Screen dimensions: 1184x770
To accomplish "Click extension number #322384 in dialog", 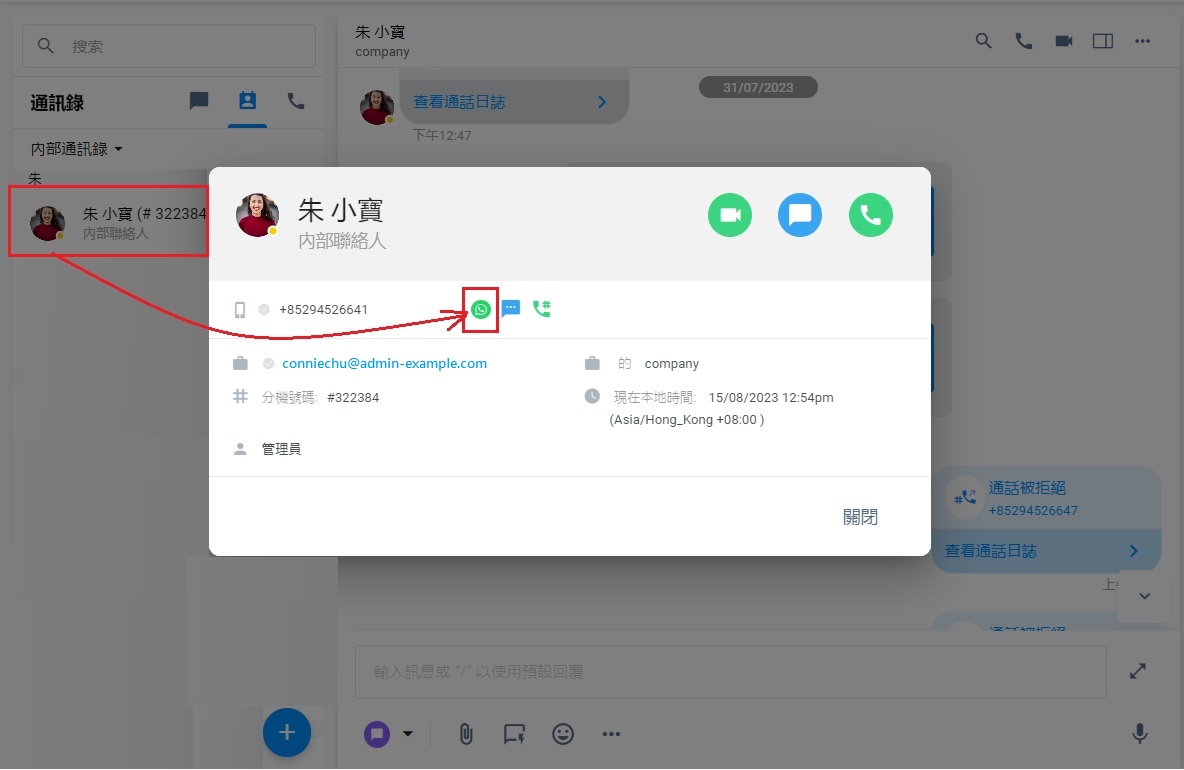I will tap(353, 398).
